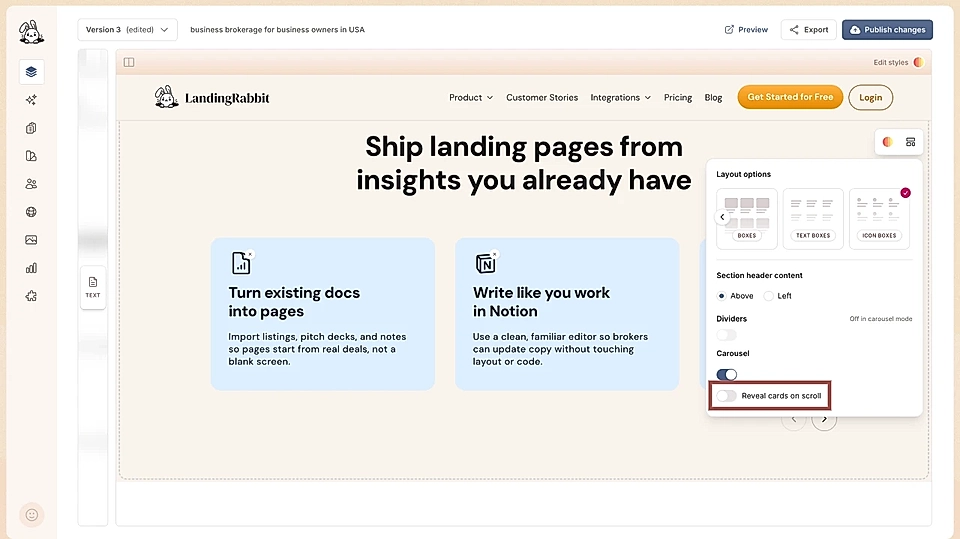The width and height of the screenshot is (960, 539).
Task: Toggle the Dividers switch
Action: [727, 335]
